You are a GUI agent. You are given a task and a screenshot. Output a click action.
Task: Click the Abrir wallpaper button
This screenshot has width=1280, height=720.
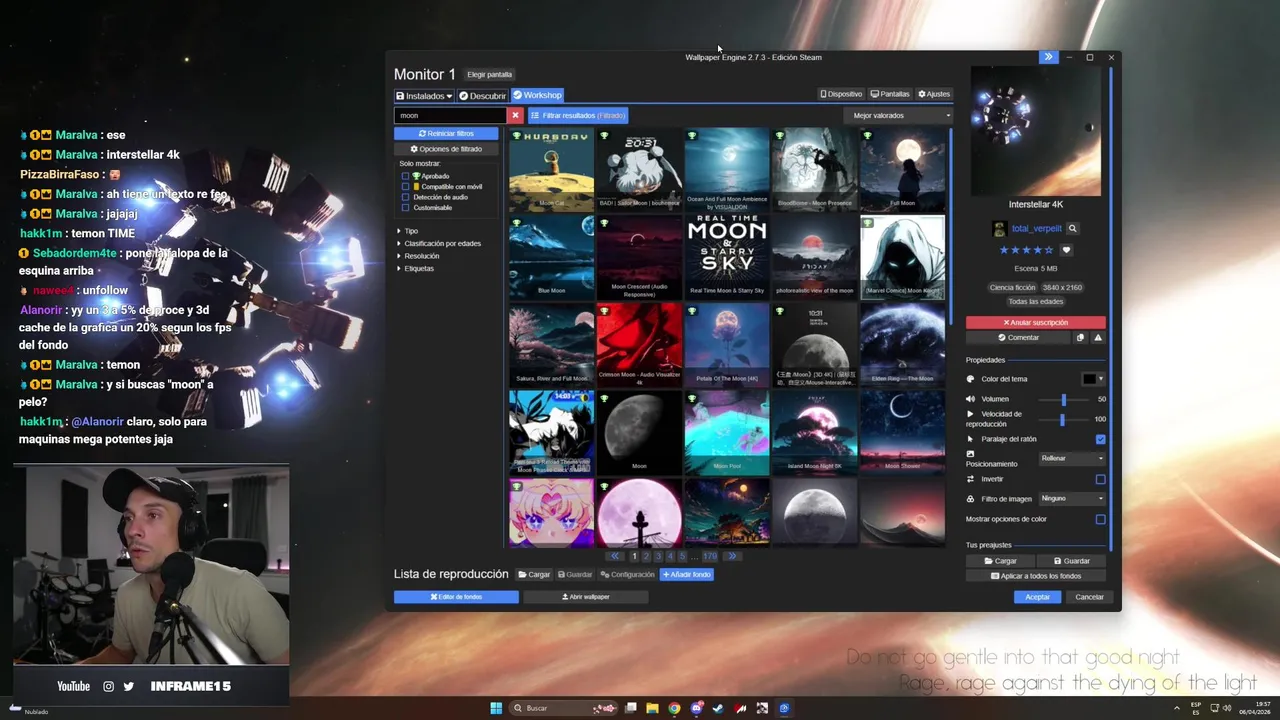(586, 597)
